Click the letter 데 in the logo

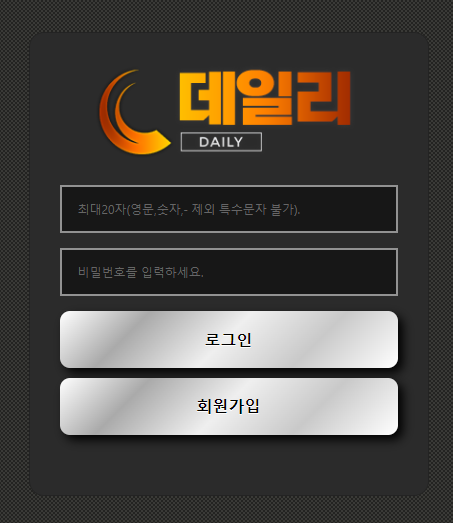click(x=206, y=98)
